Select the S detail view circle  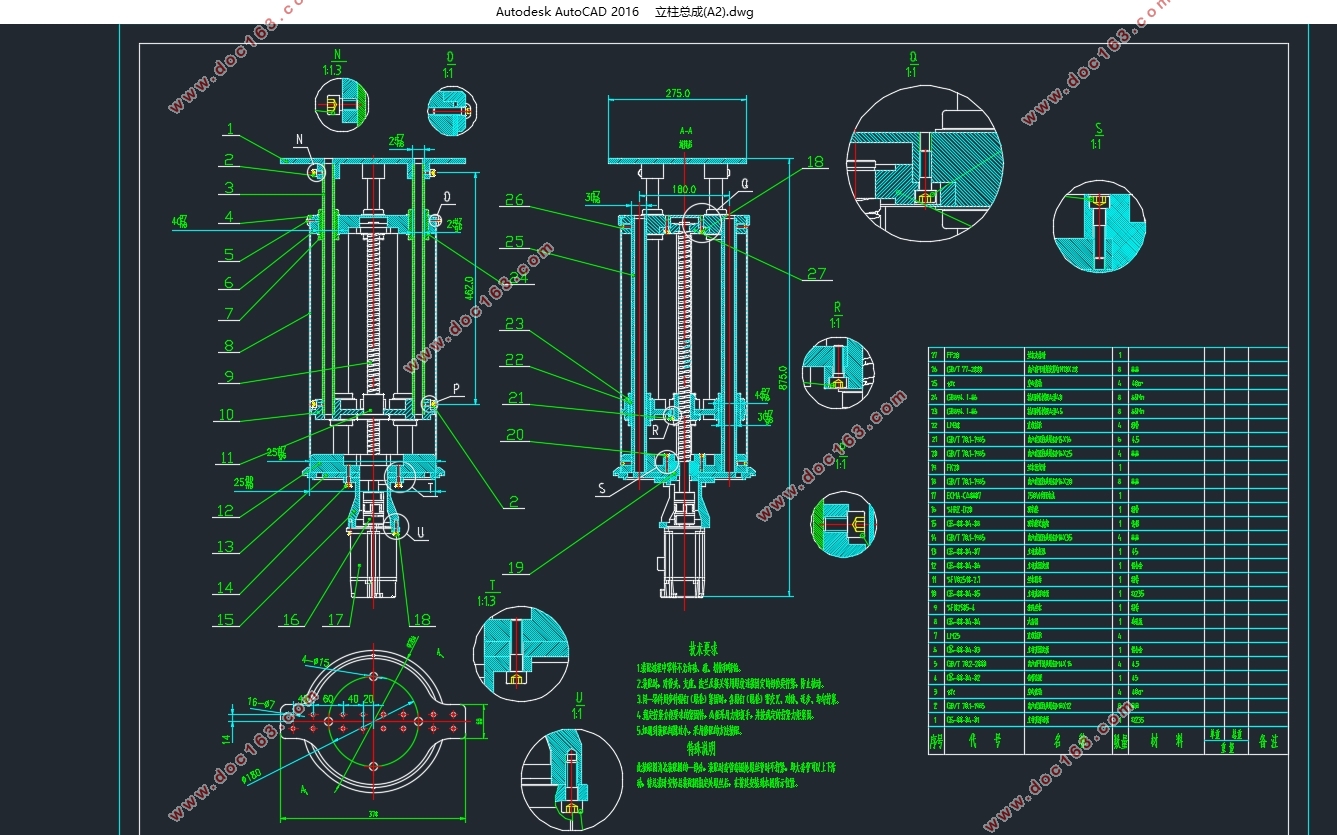(1098, 225)
